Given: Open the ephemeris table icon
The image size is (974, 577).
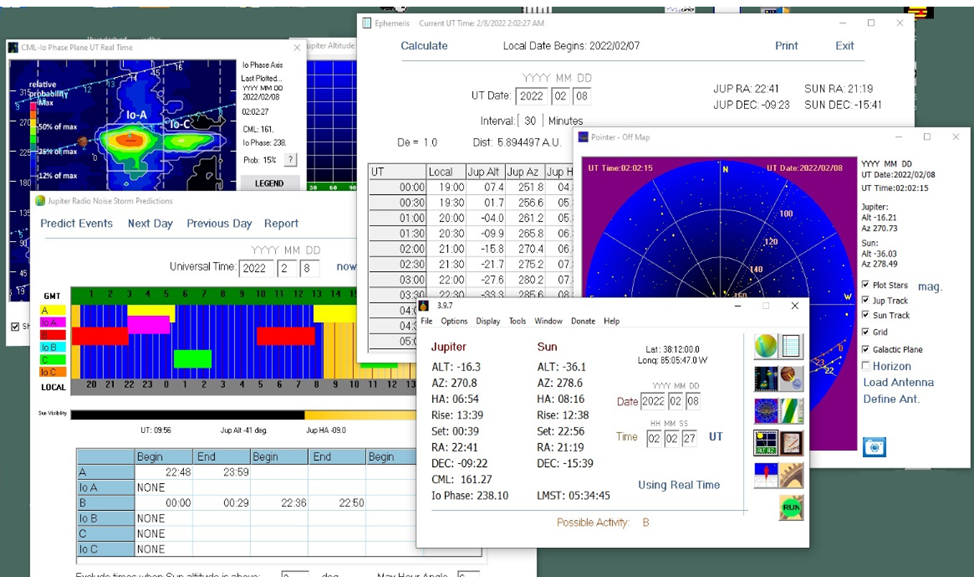Looking at the screenshot, I should click(x=791, y=346).
